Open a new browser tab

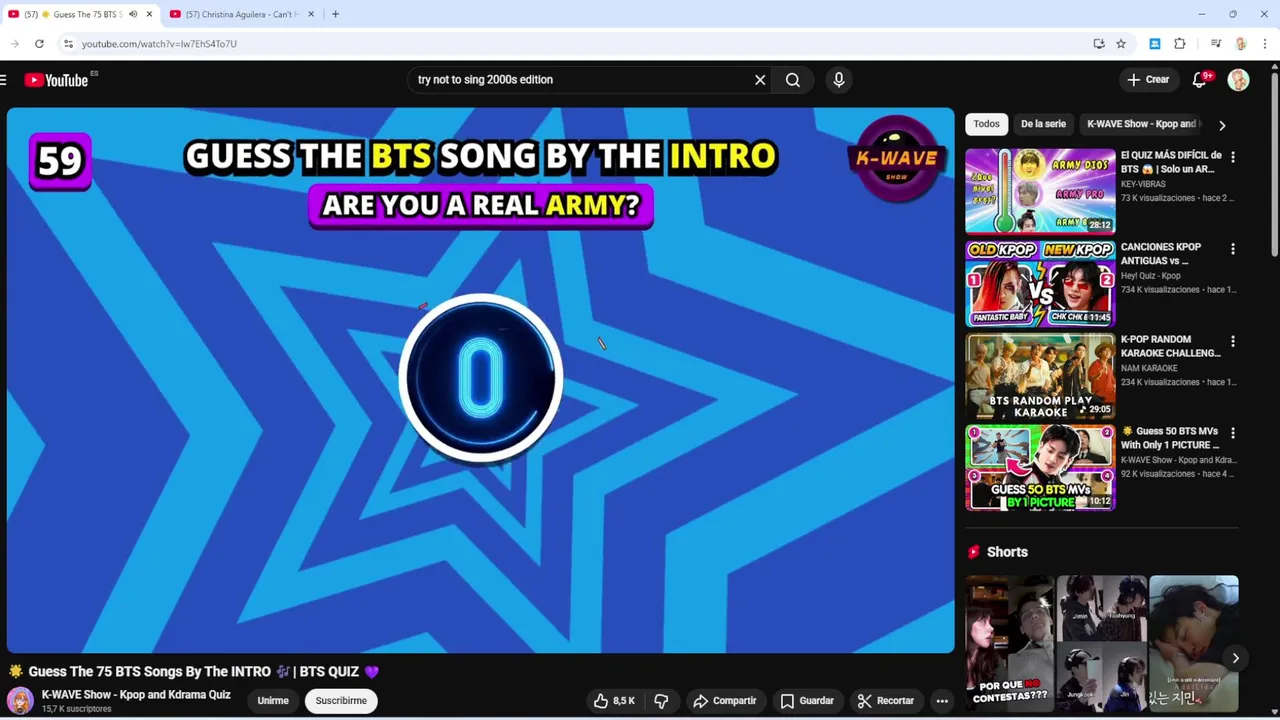pyautogui.click(x=335, y=14)
